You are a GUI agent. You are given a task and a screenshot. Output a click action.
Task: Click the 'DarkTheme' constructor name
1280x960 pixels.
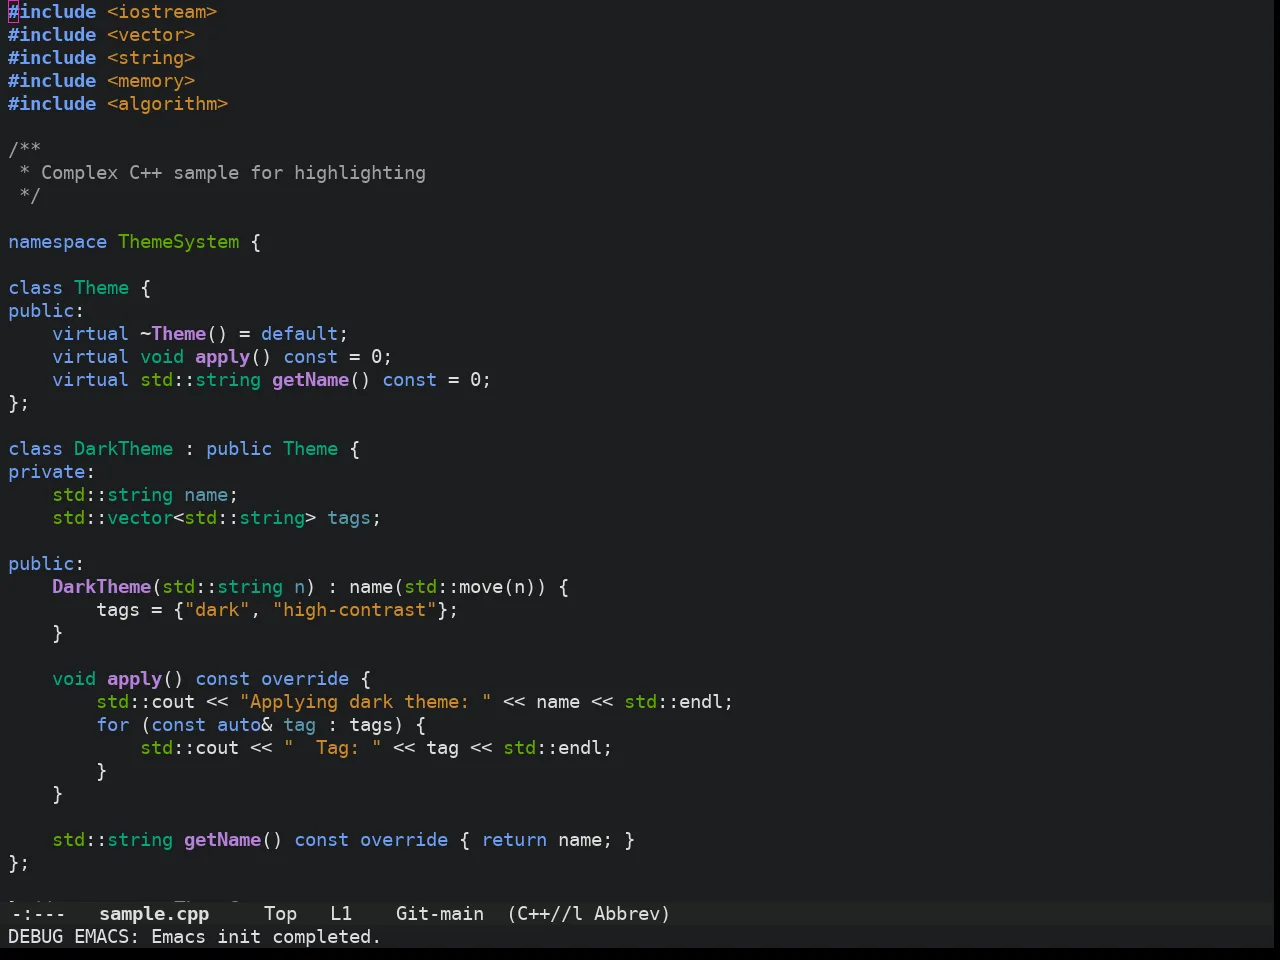[101, 587]
